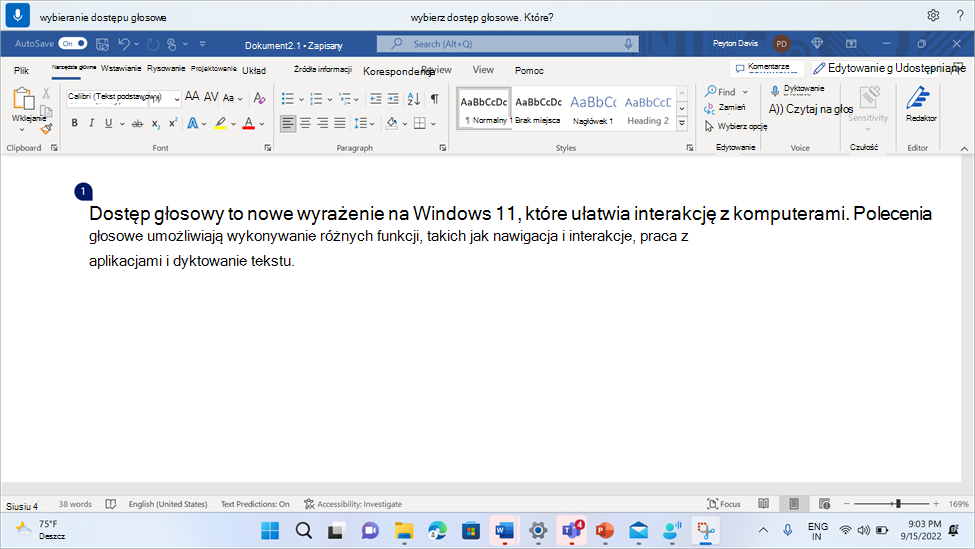Viewport: 975px width, 549px height.
Task: Apply red font color
Action: pyautogui.click(x=249, y=123)
